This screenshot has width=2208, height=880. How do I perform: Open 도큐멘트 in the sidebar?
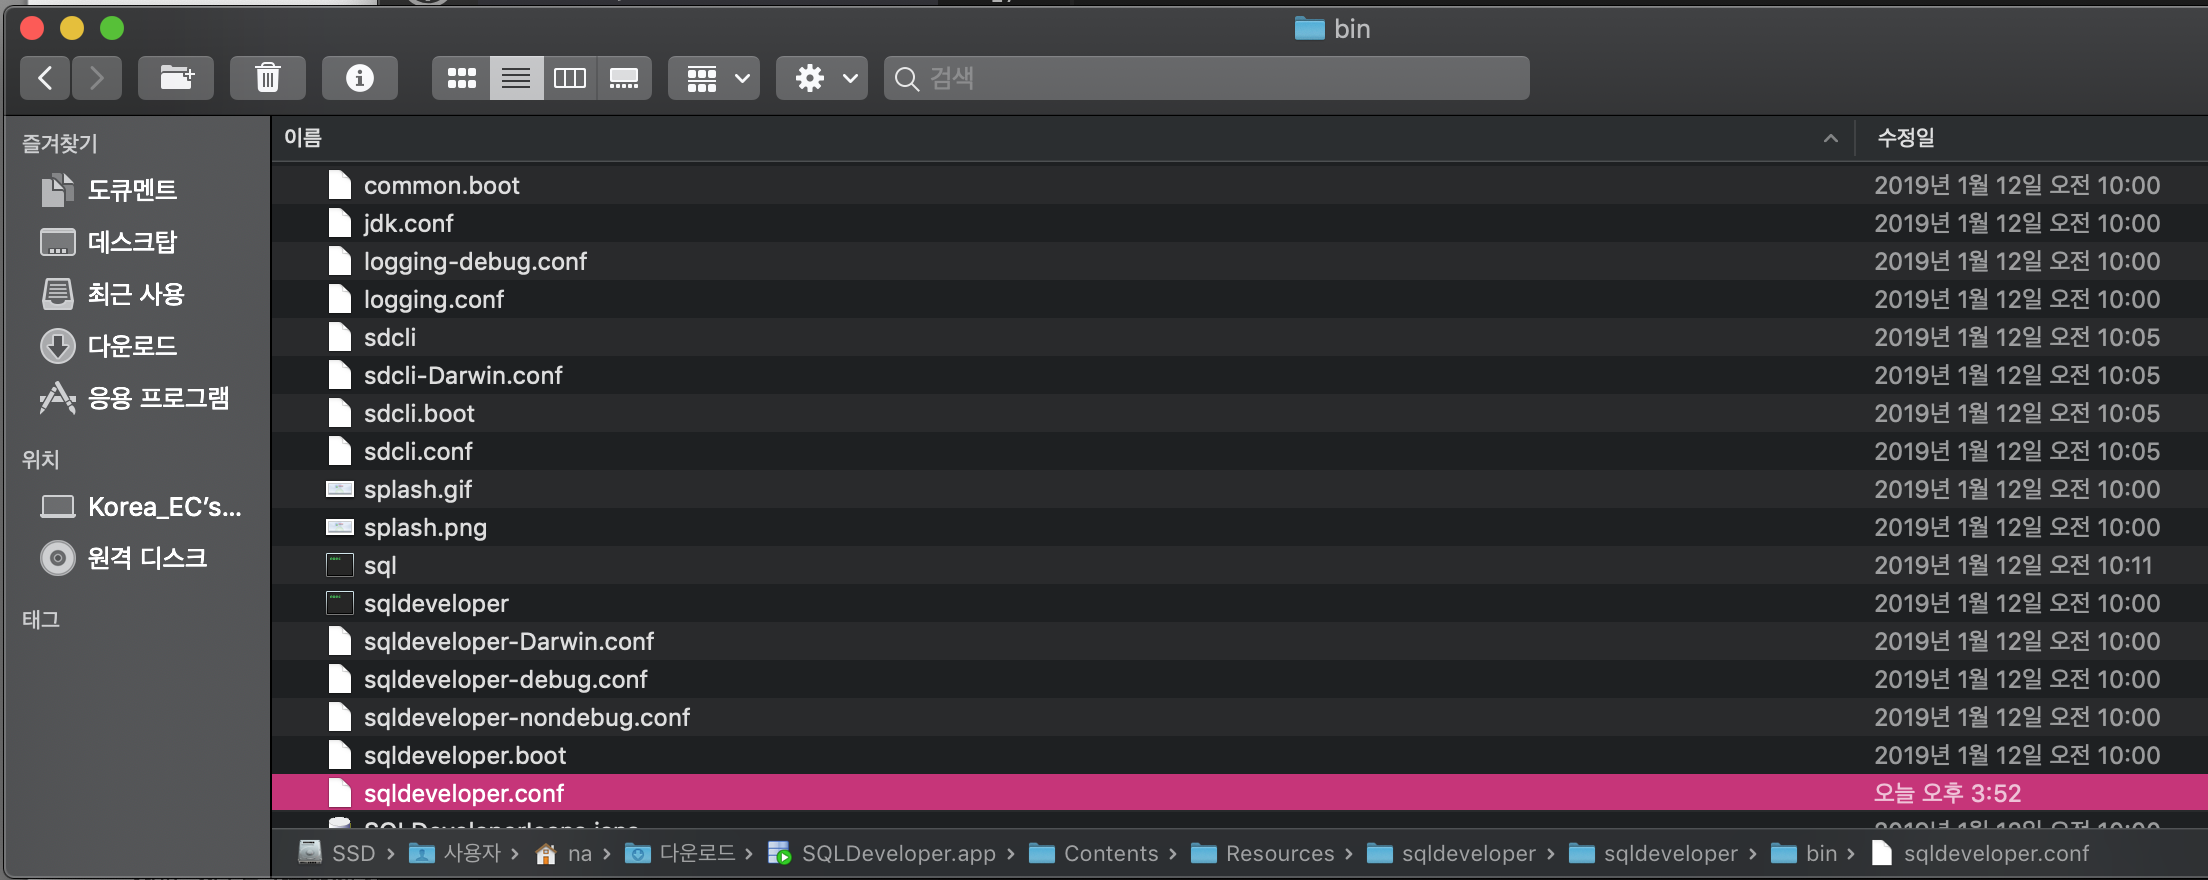[x=132, y=189]
